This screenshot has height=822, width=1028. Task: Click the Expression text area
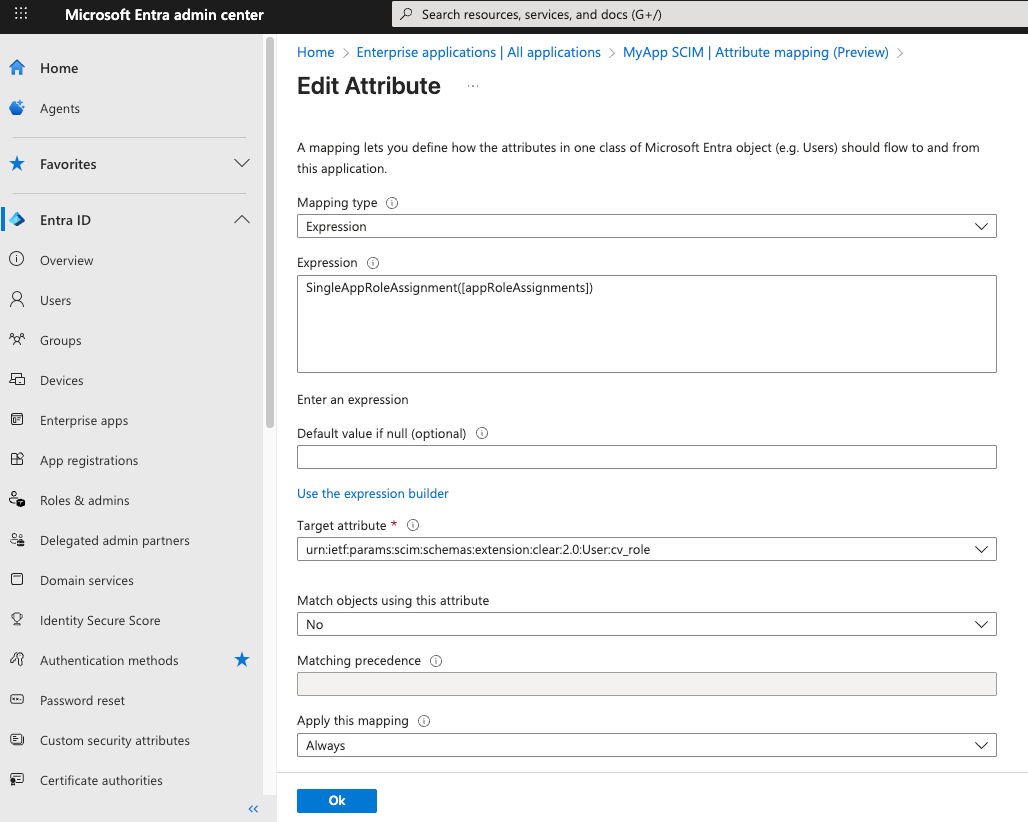click(646, 324)
